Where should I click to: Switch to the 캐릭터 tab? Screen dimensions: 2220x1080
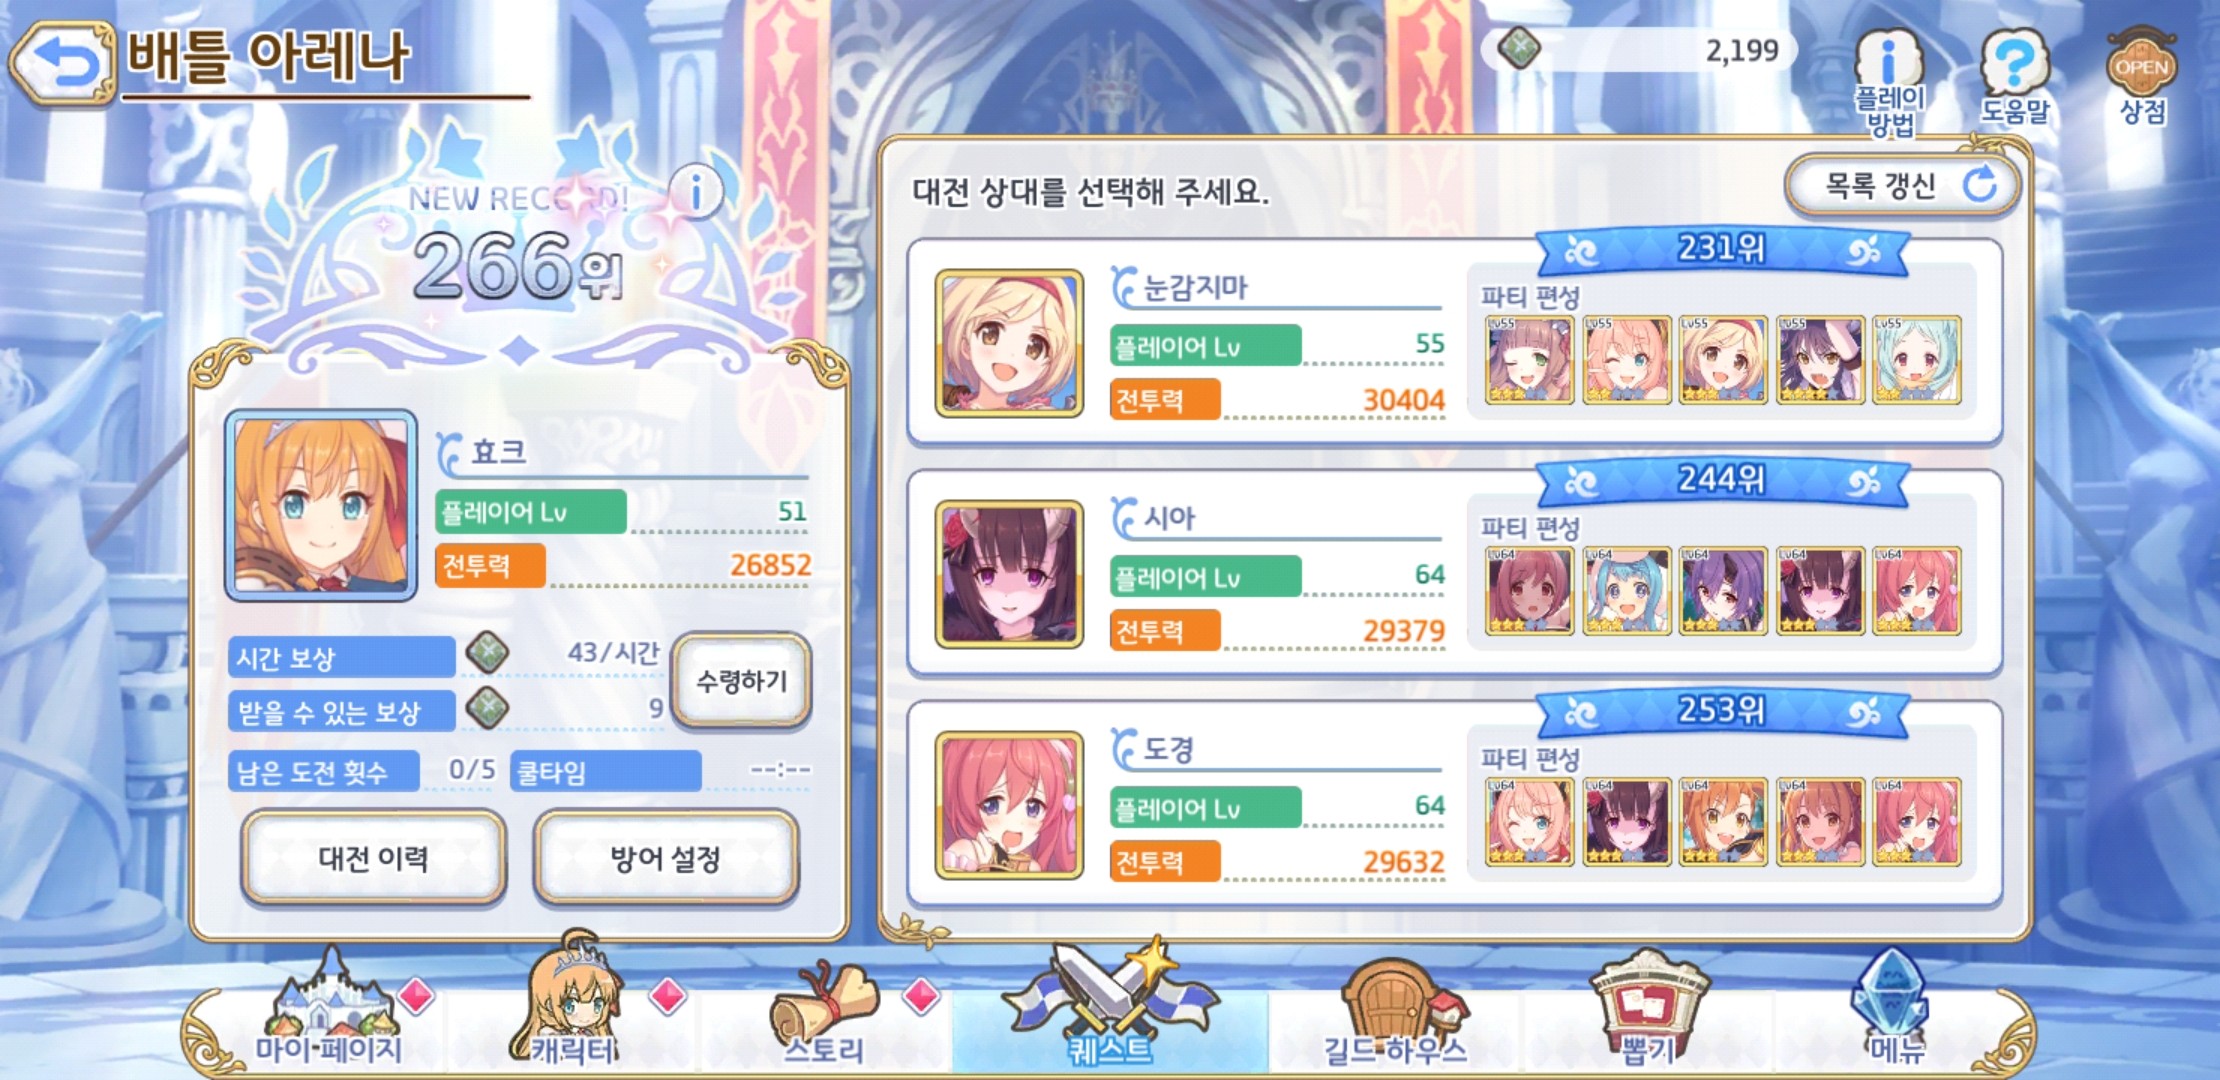[573, 1005]
